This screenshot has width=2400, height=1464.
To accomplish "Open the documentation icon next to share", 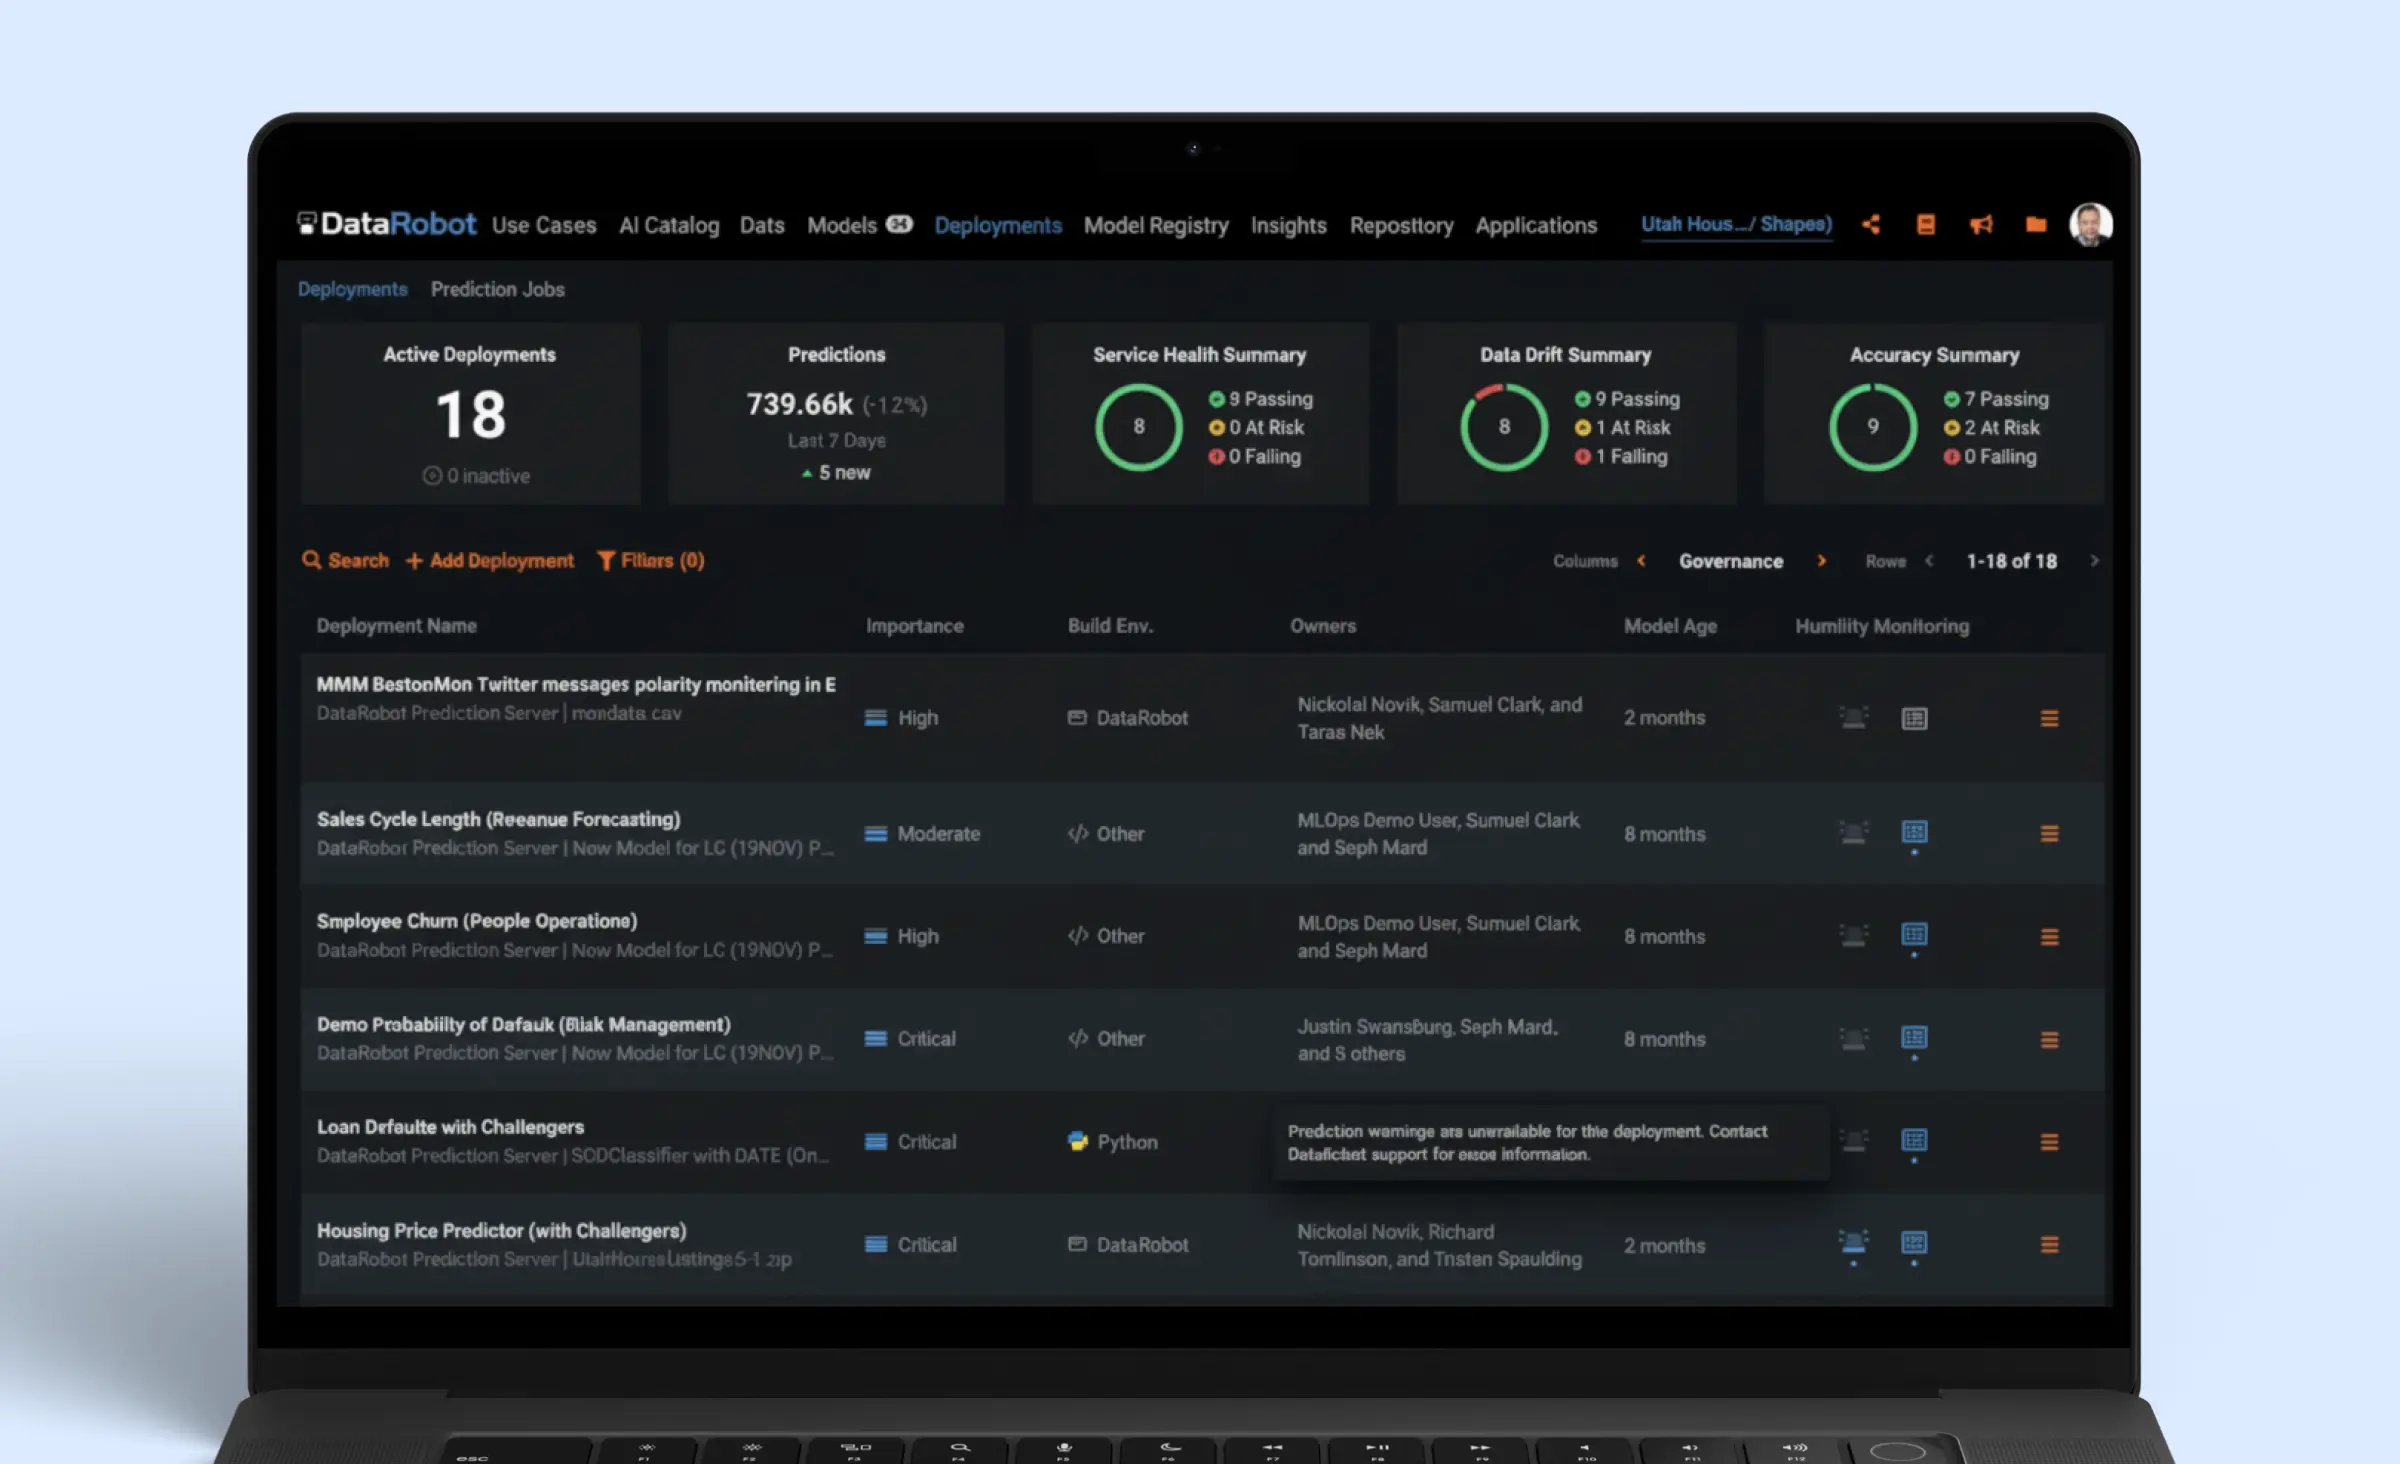I will (1926, 225).
